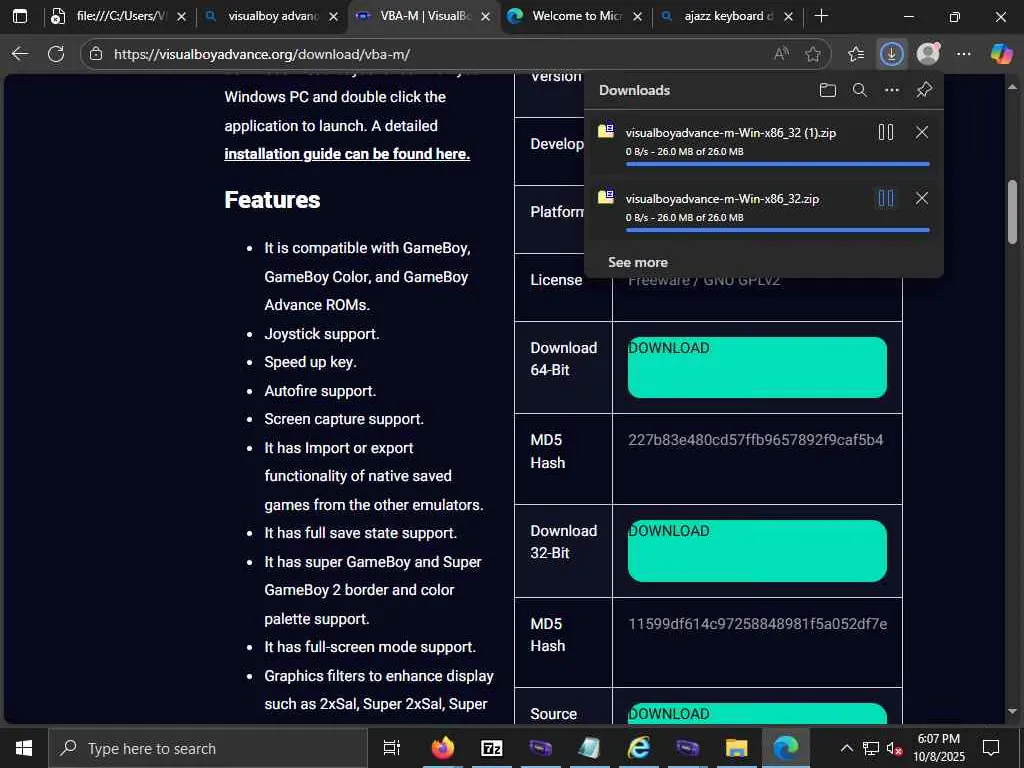The image size is (1024, 768).
Task: Click the page vertical scrollbar thumb
Action: (1012, 212)
